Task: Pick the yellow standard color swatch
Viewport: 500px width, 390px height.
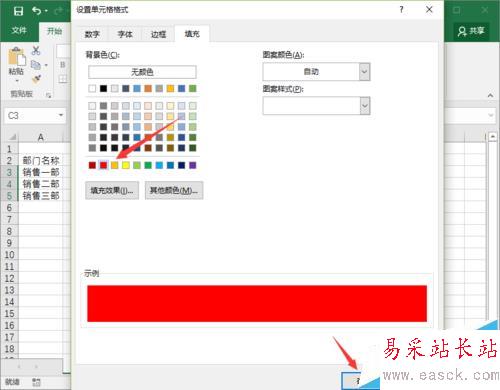Action: point(126,165)
